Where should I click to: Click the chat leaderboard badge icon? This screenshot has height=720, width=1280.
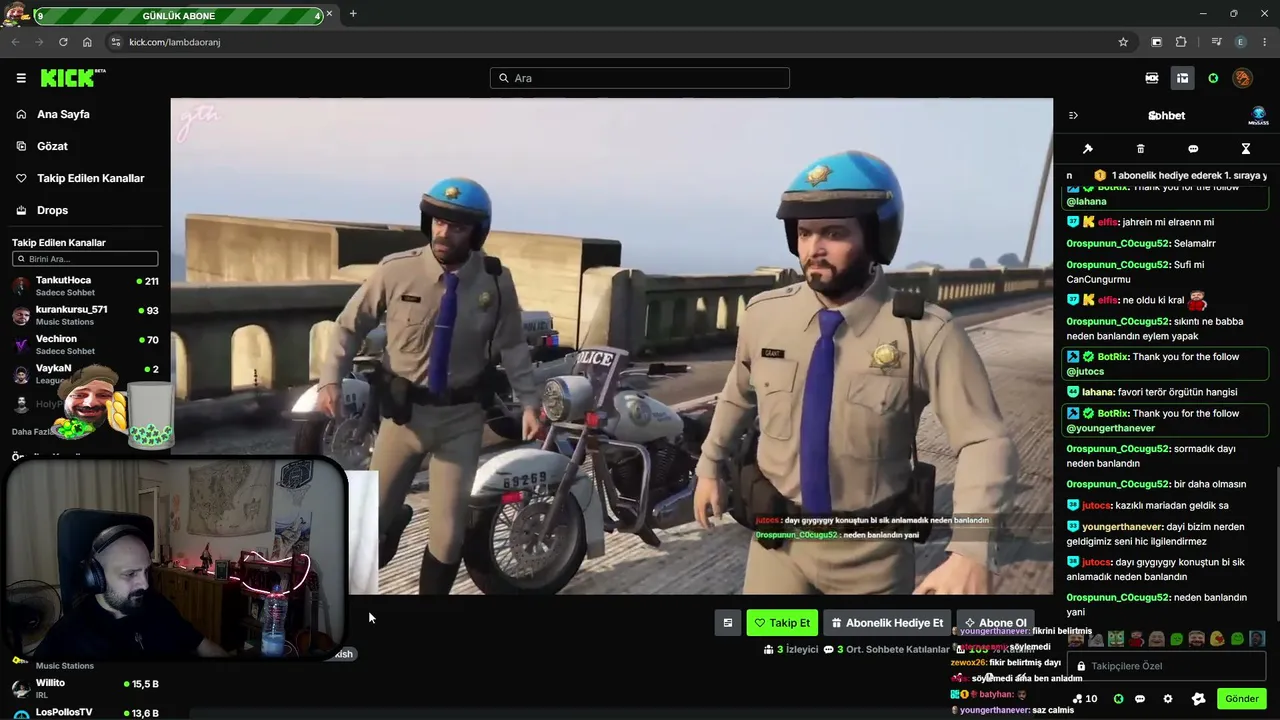[1259, 116]
